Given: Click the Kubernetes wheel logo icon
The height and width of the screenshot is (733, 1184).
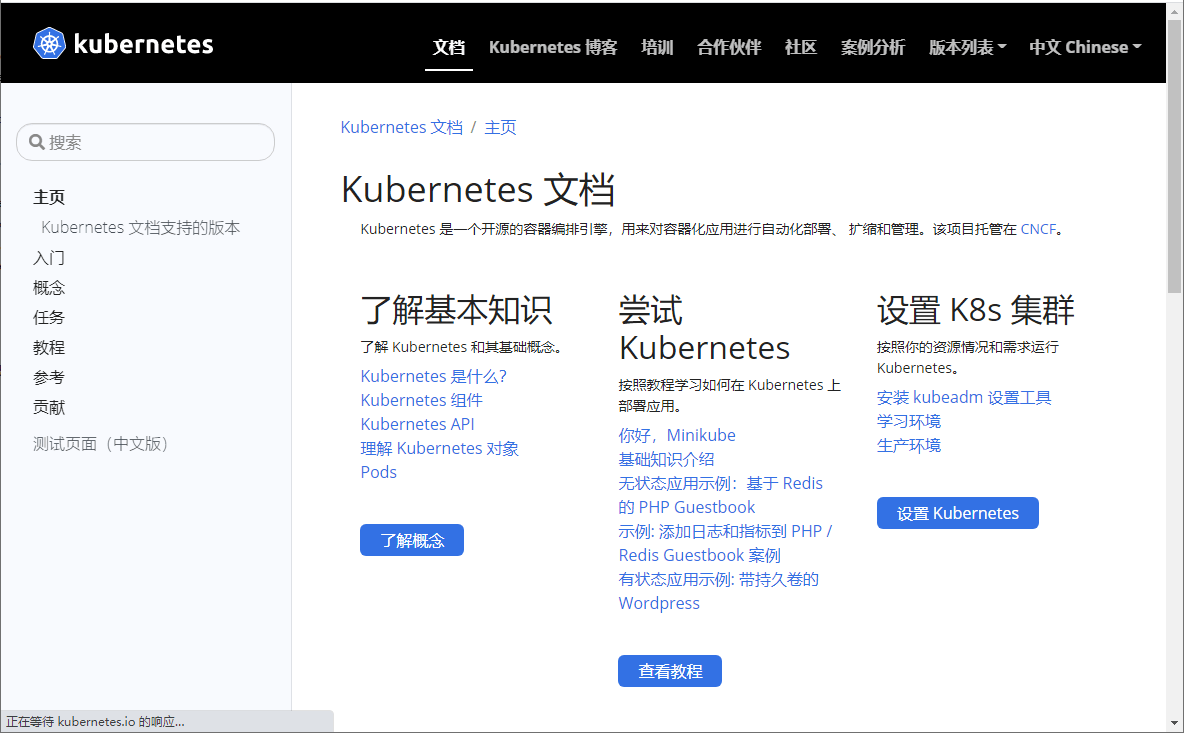Looking at the screenshot, I should click(49, 44).
